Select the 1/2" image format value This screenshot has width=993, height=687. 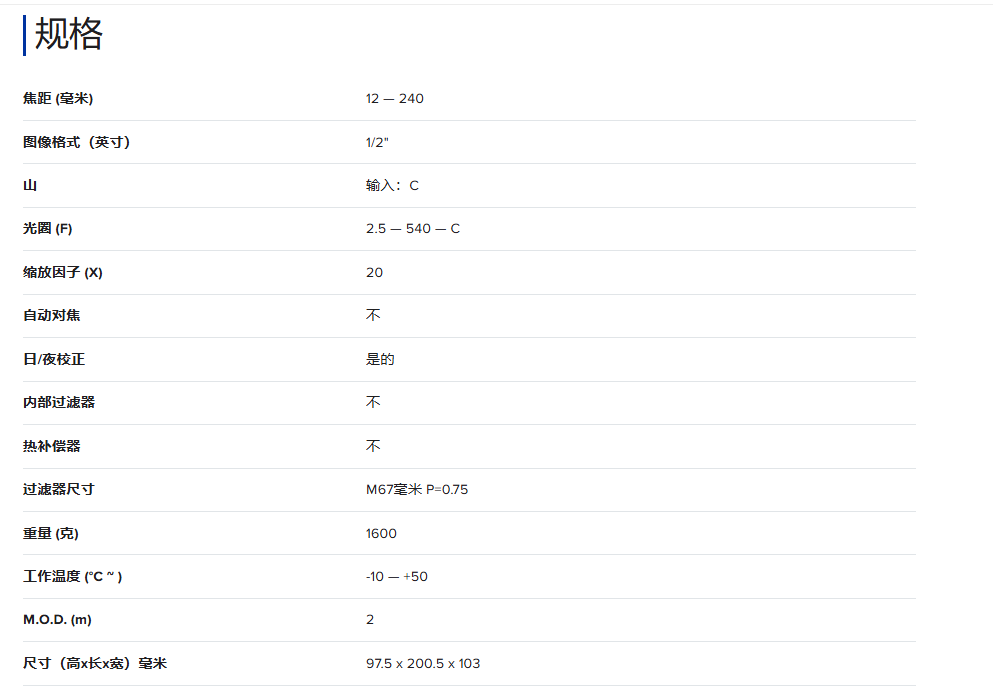point(377,142)
